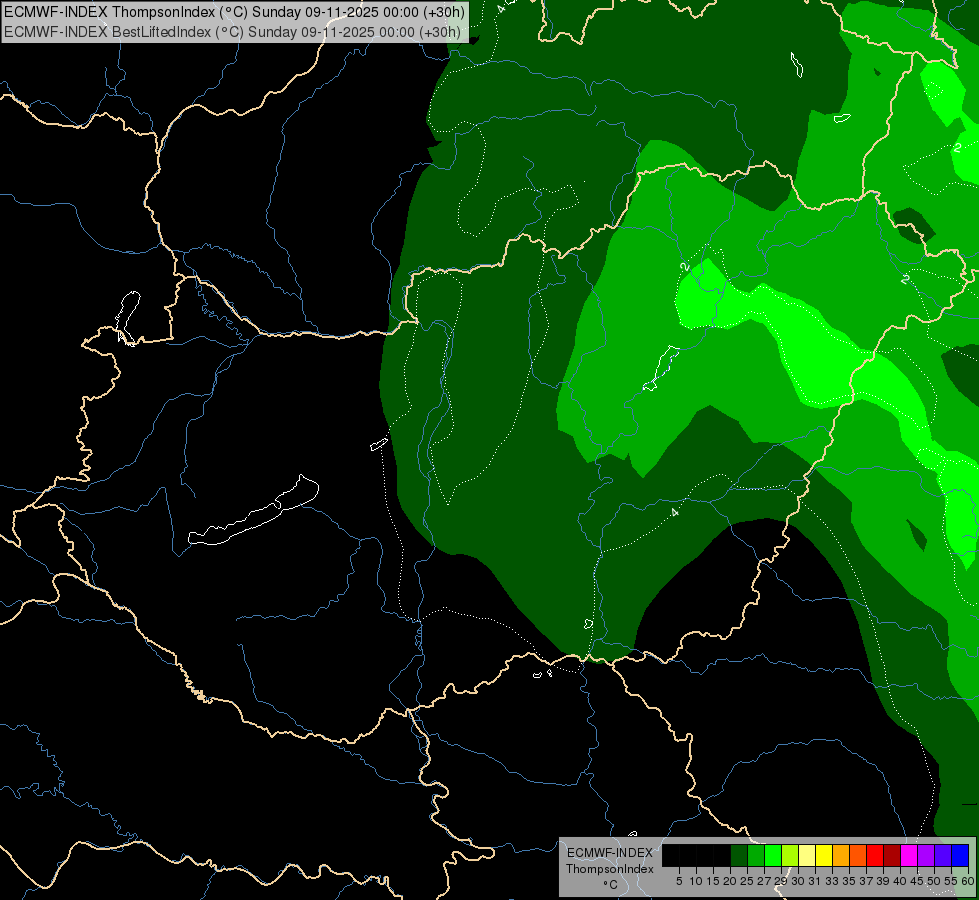Pick the blue 55–60 legend swatch
The image size is (979, 900).
(x=960, y=855)
